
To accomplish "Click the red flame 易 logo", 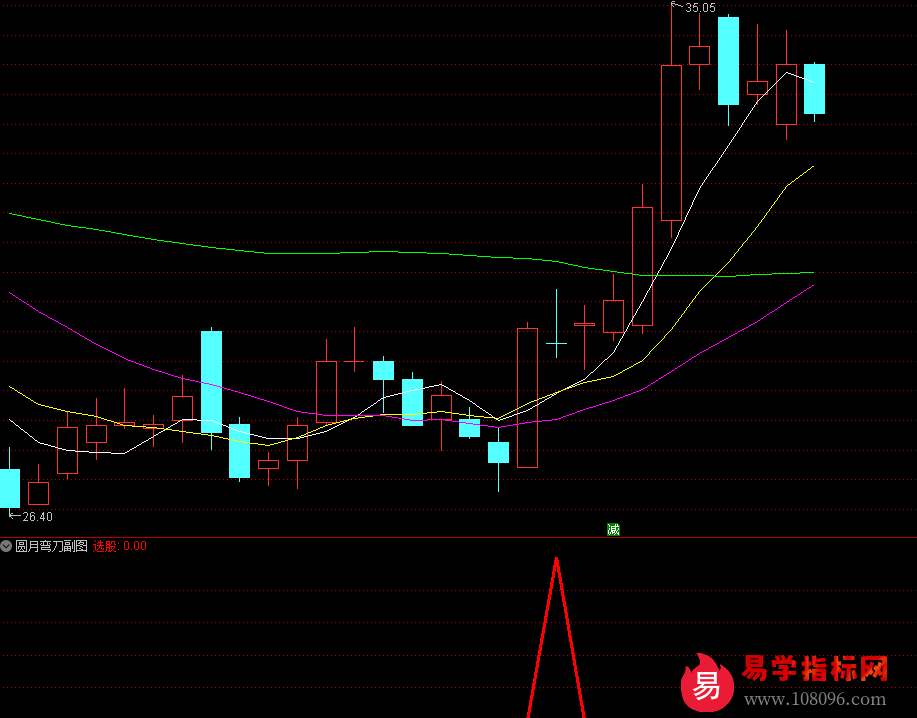I will click(707, 683).
